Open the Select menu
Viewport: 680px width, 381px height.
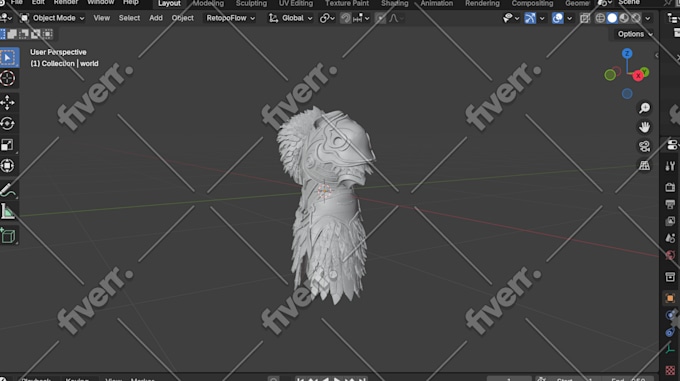pyautogui.click(x=129, y=18)
